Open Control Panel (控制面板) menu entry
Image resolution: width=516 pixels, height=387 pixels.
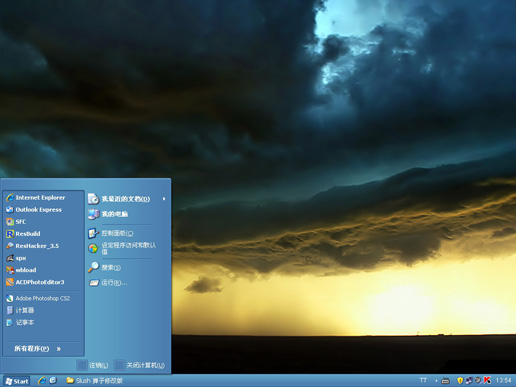(x=111, y=233)
